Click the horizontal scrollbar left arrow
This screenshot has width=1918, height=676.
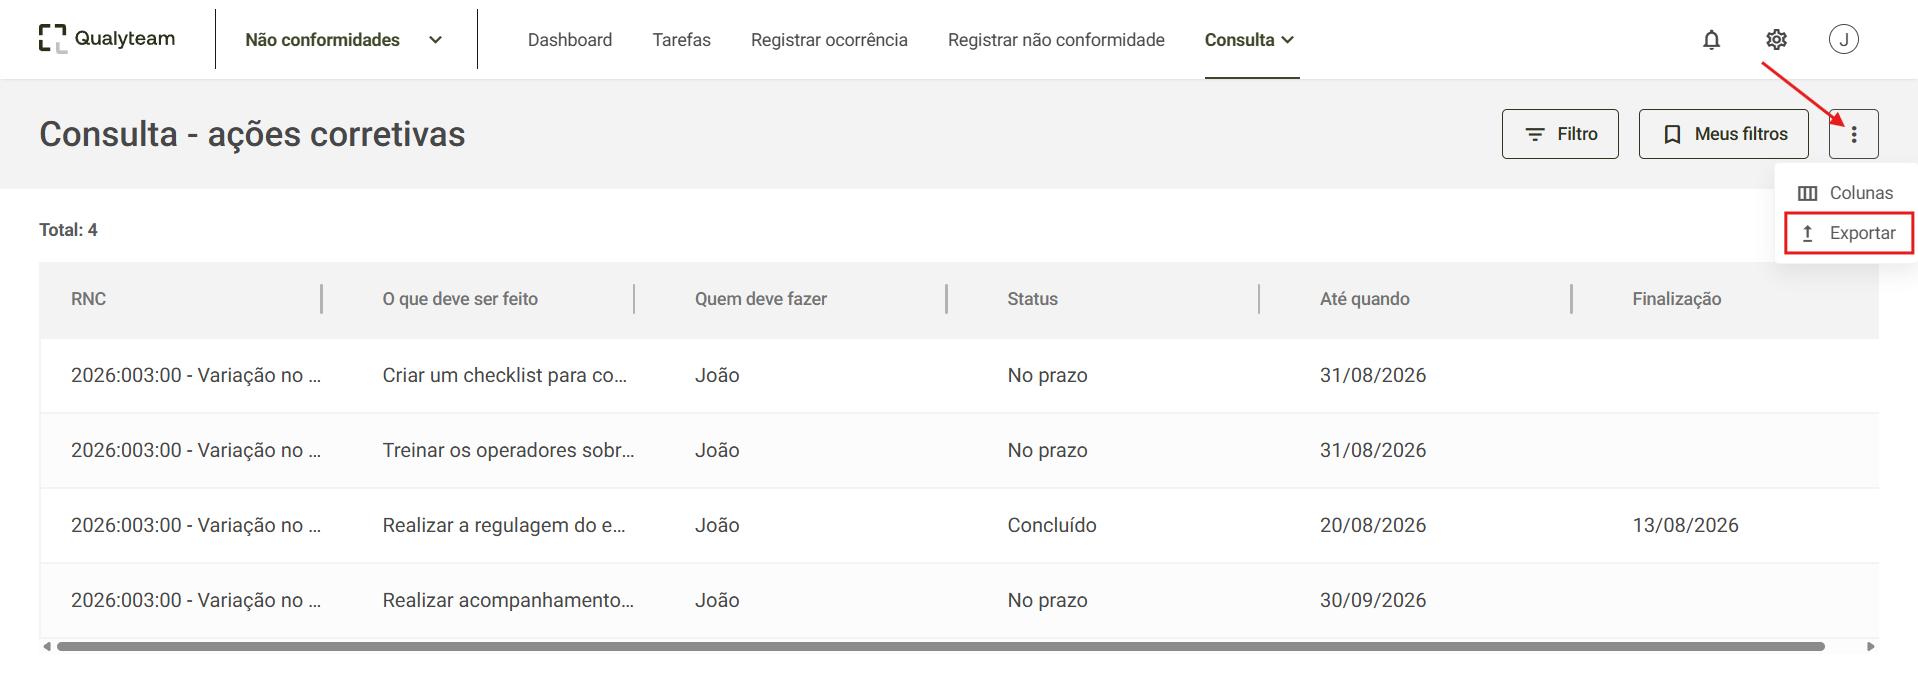(47, 647)
